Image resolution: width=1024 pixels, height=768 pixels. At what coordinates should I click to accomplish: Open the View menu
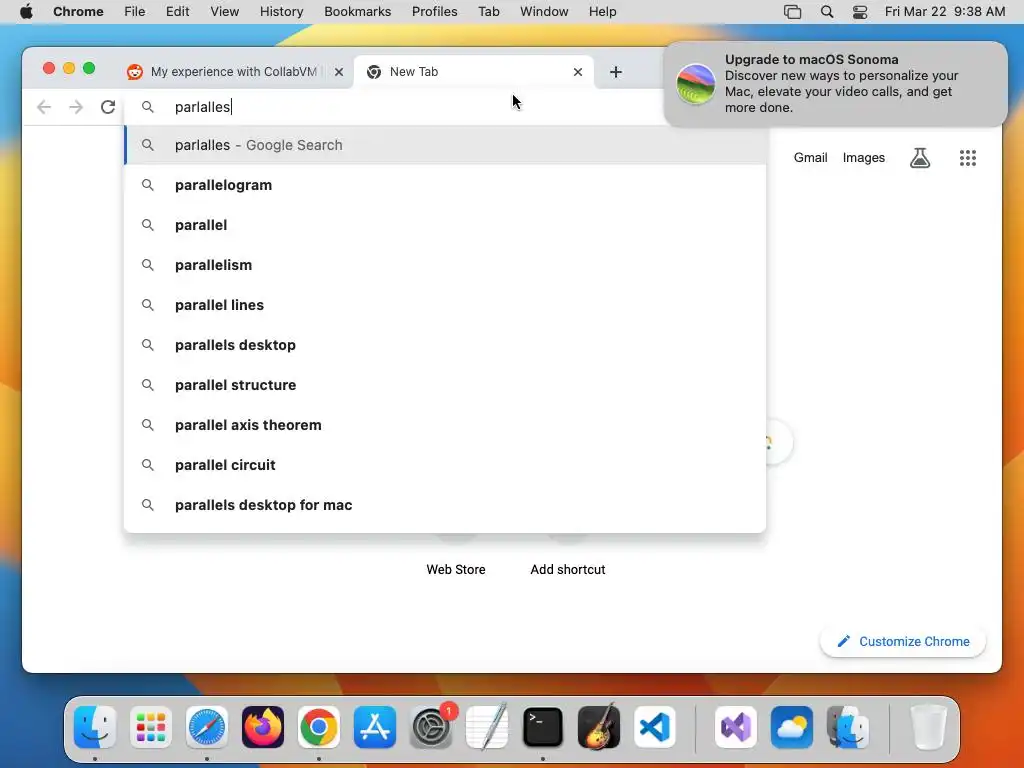(224, 12)
